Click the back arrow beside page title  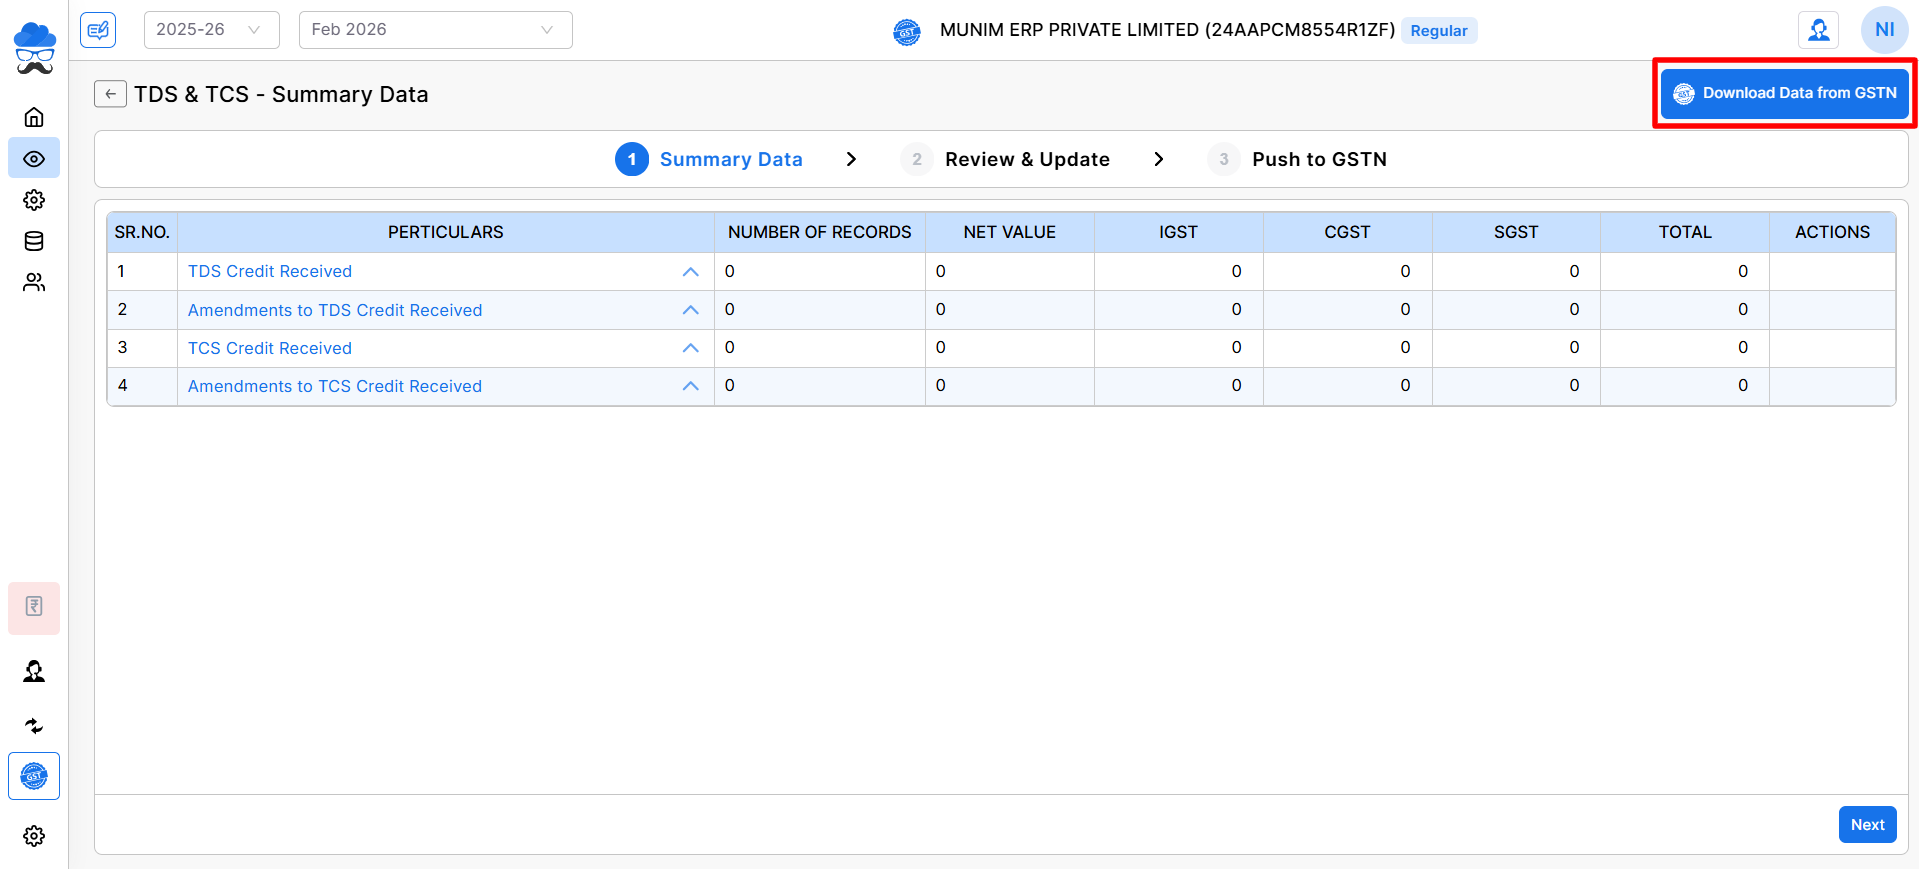coord(110,94)
